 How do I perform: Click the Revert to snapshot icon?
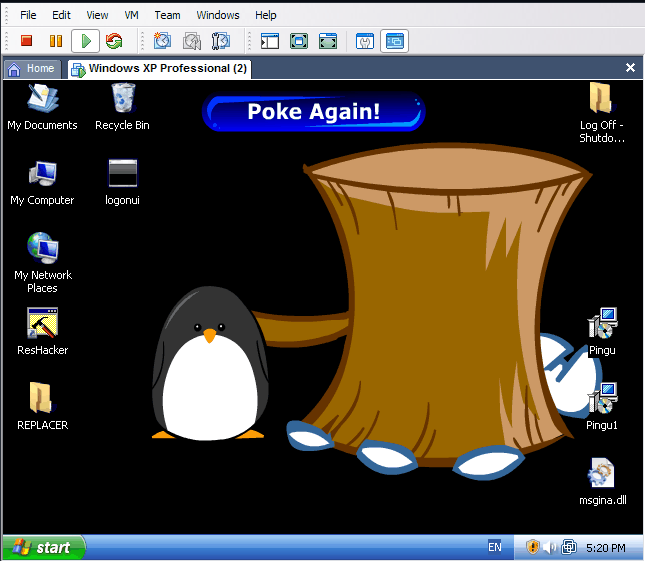(192, 41)
